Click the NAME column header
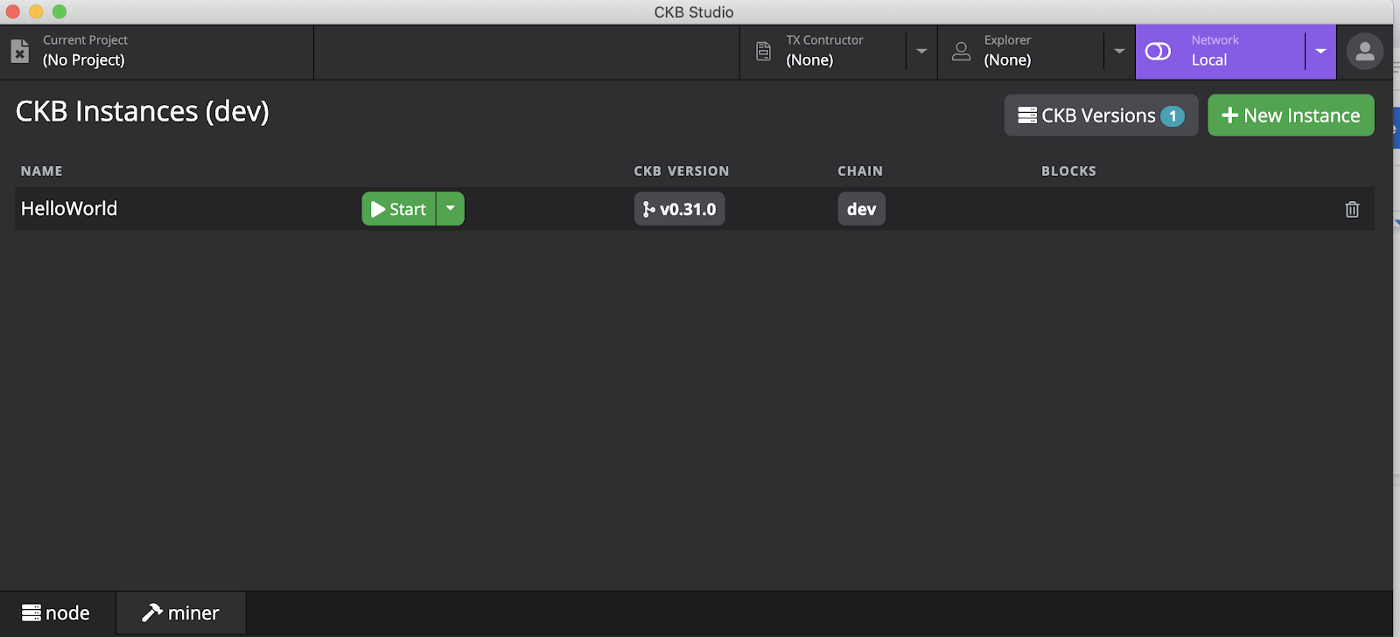The height and width of the screenshot is (637, 1400). 41,171
